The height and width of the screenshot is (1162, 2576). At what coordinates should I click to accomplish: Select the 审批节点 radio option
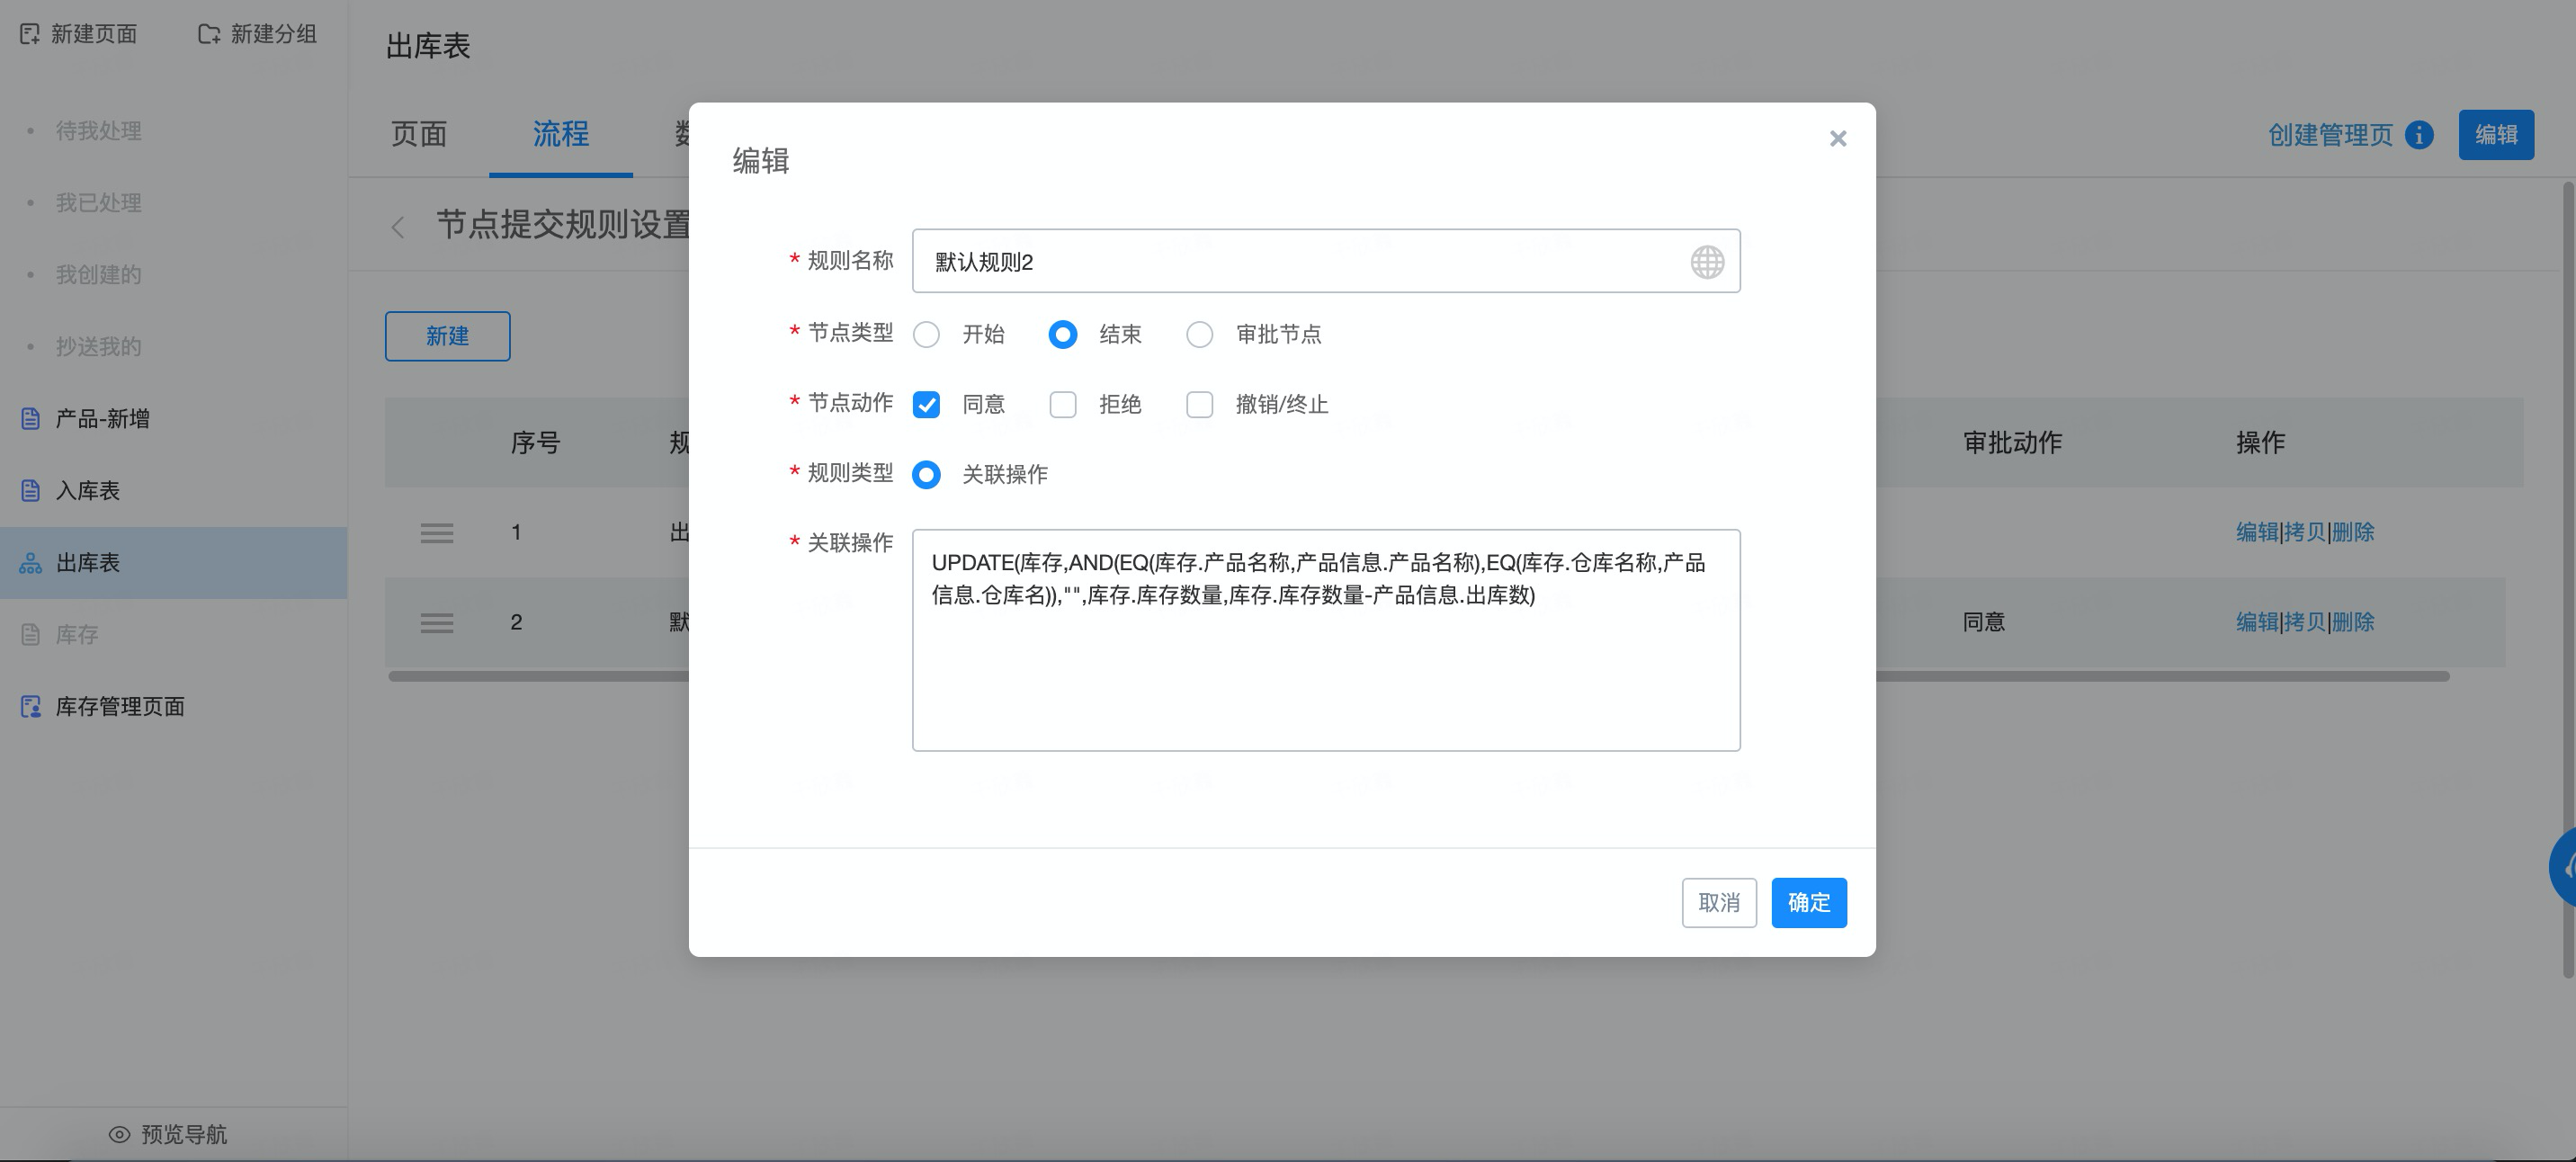tap(1199, 335)
